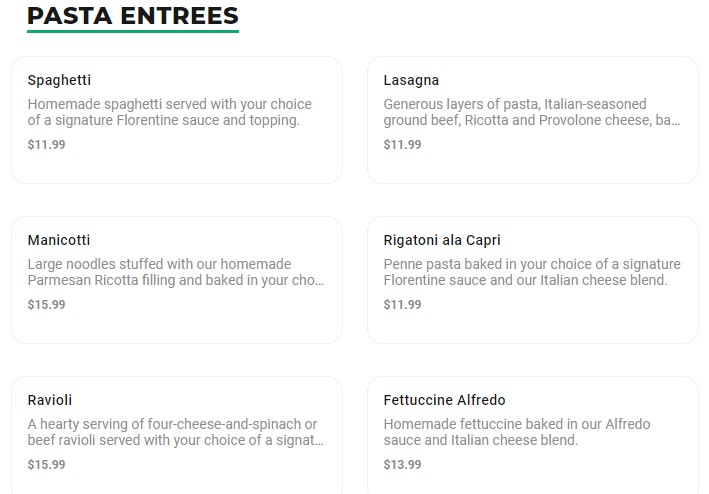Screen dimensions: 709x494
Task: Click the $11.99 price under Lasagna
Action: point(402,144)
